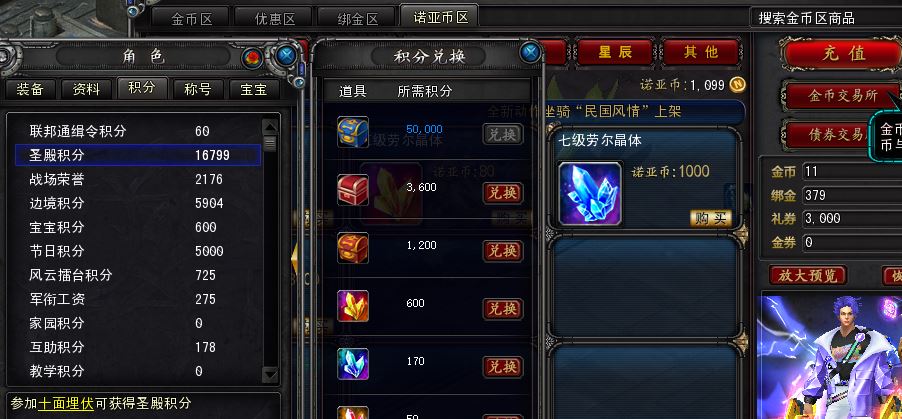
Task: Click 兑换 button for the 3,600 point item
Action: pos(503,193)
